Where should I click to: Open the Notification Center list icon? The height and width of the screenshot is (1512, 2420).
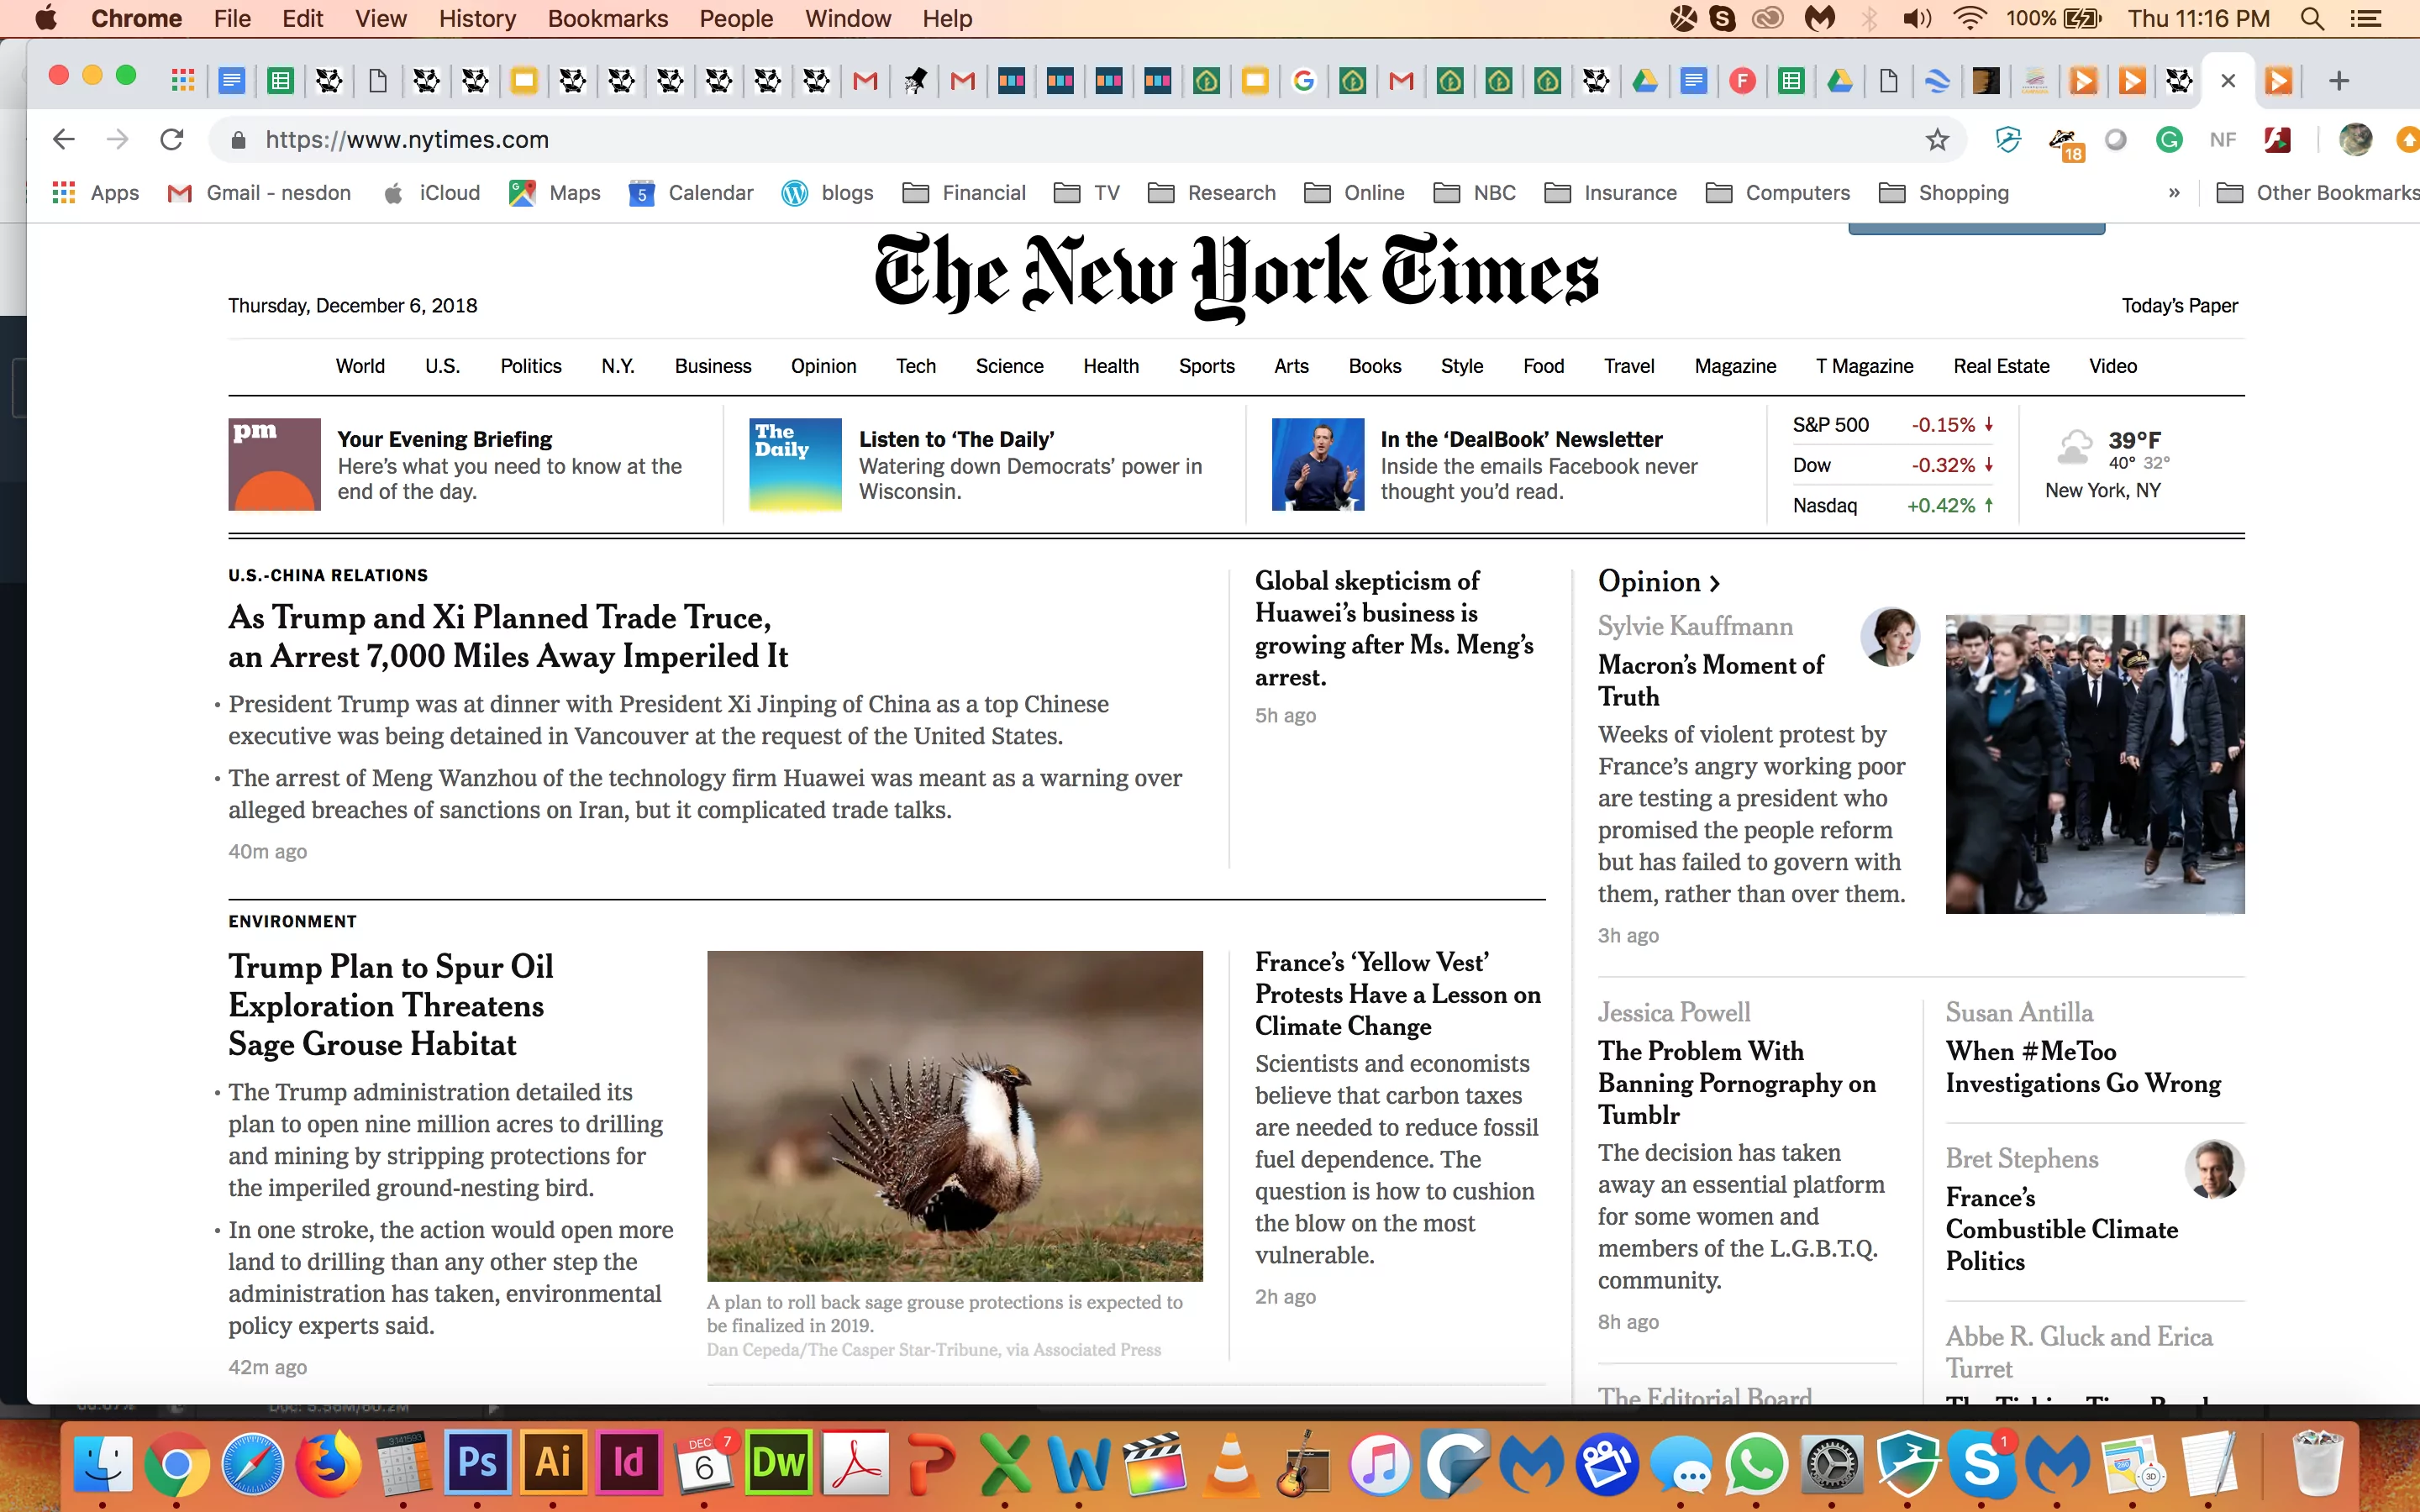pyautogui.click(x=2365, y=19)
